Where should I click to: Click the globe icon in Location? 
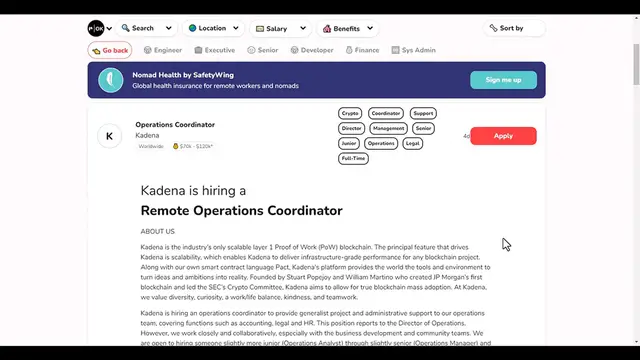coord(192,28)
